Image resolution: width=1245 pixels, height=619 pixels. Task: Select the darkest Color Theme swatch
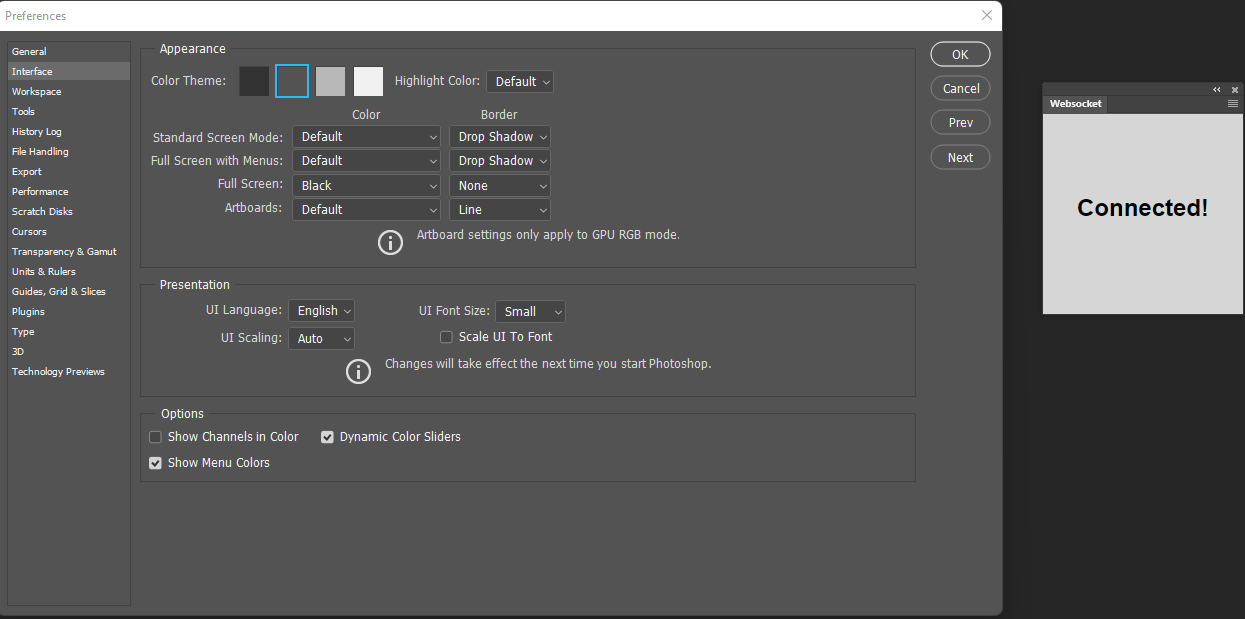coord(253,81)
